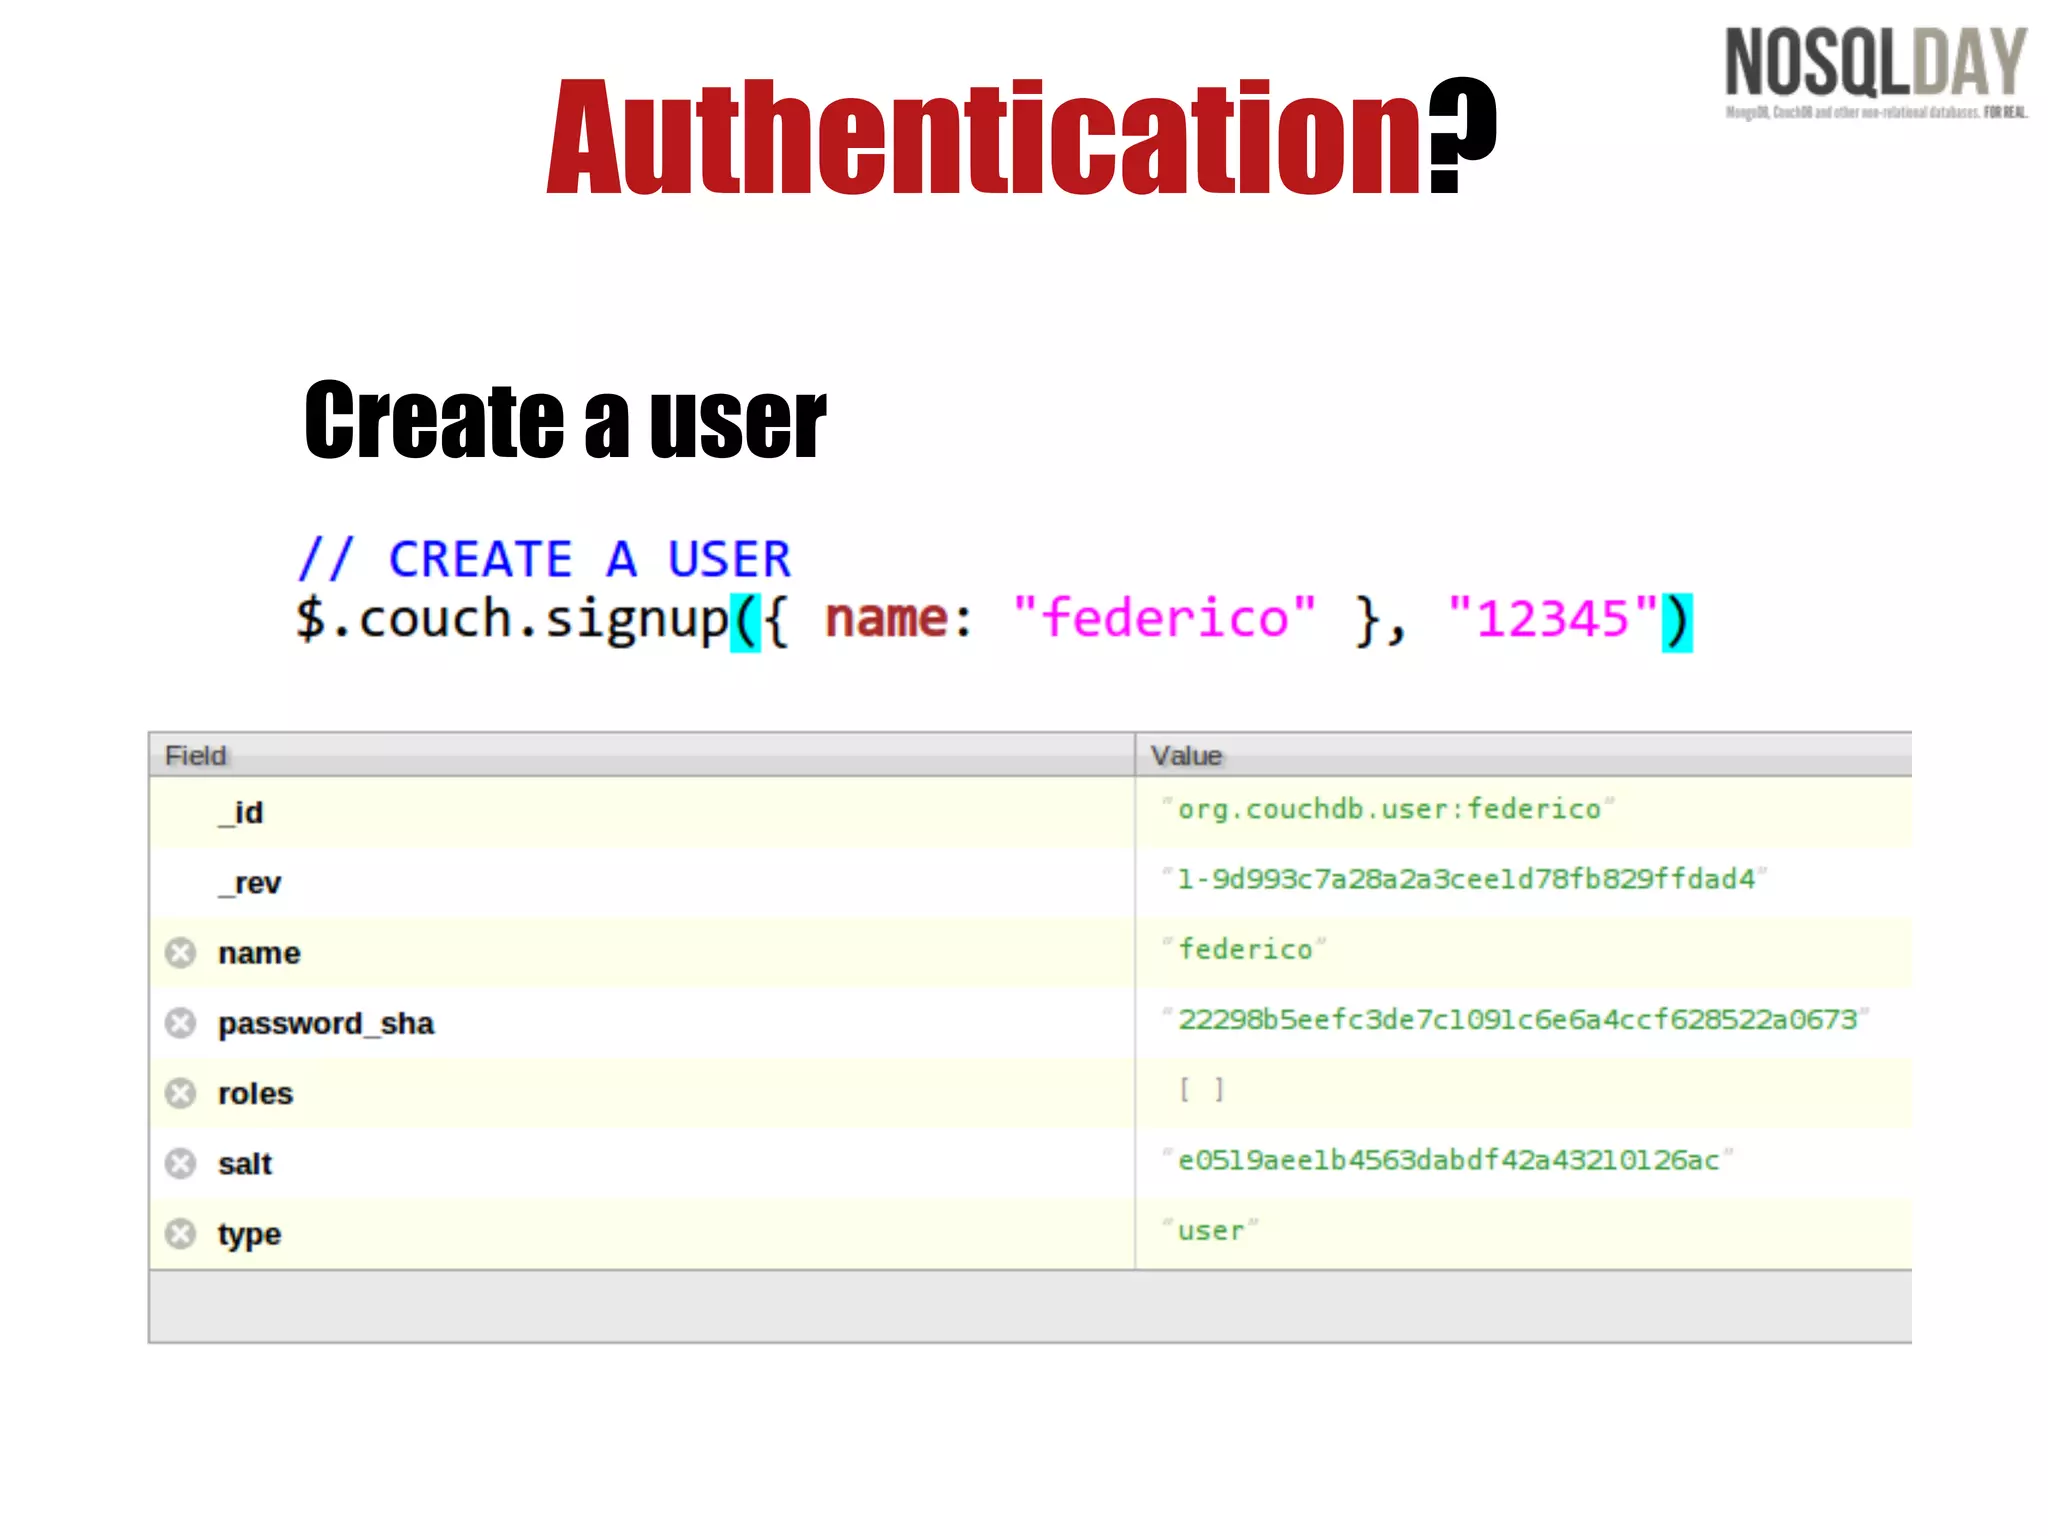2048x1536 pixels.
Task: Click the delete icon beside salt field
Action: (180, 1163)
